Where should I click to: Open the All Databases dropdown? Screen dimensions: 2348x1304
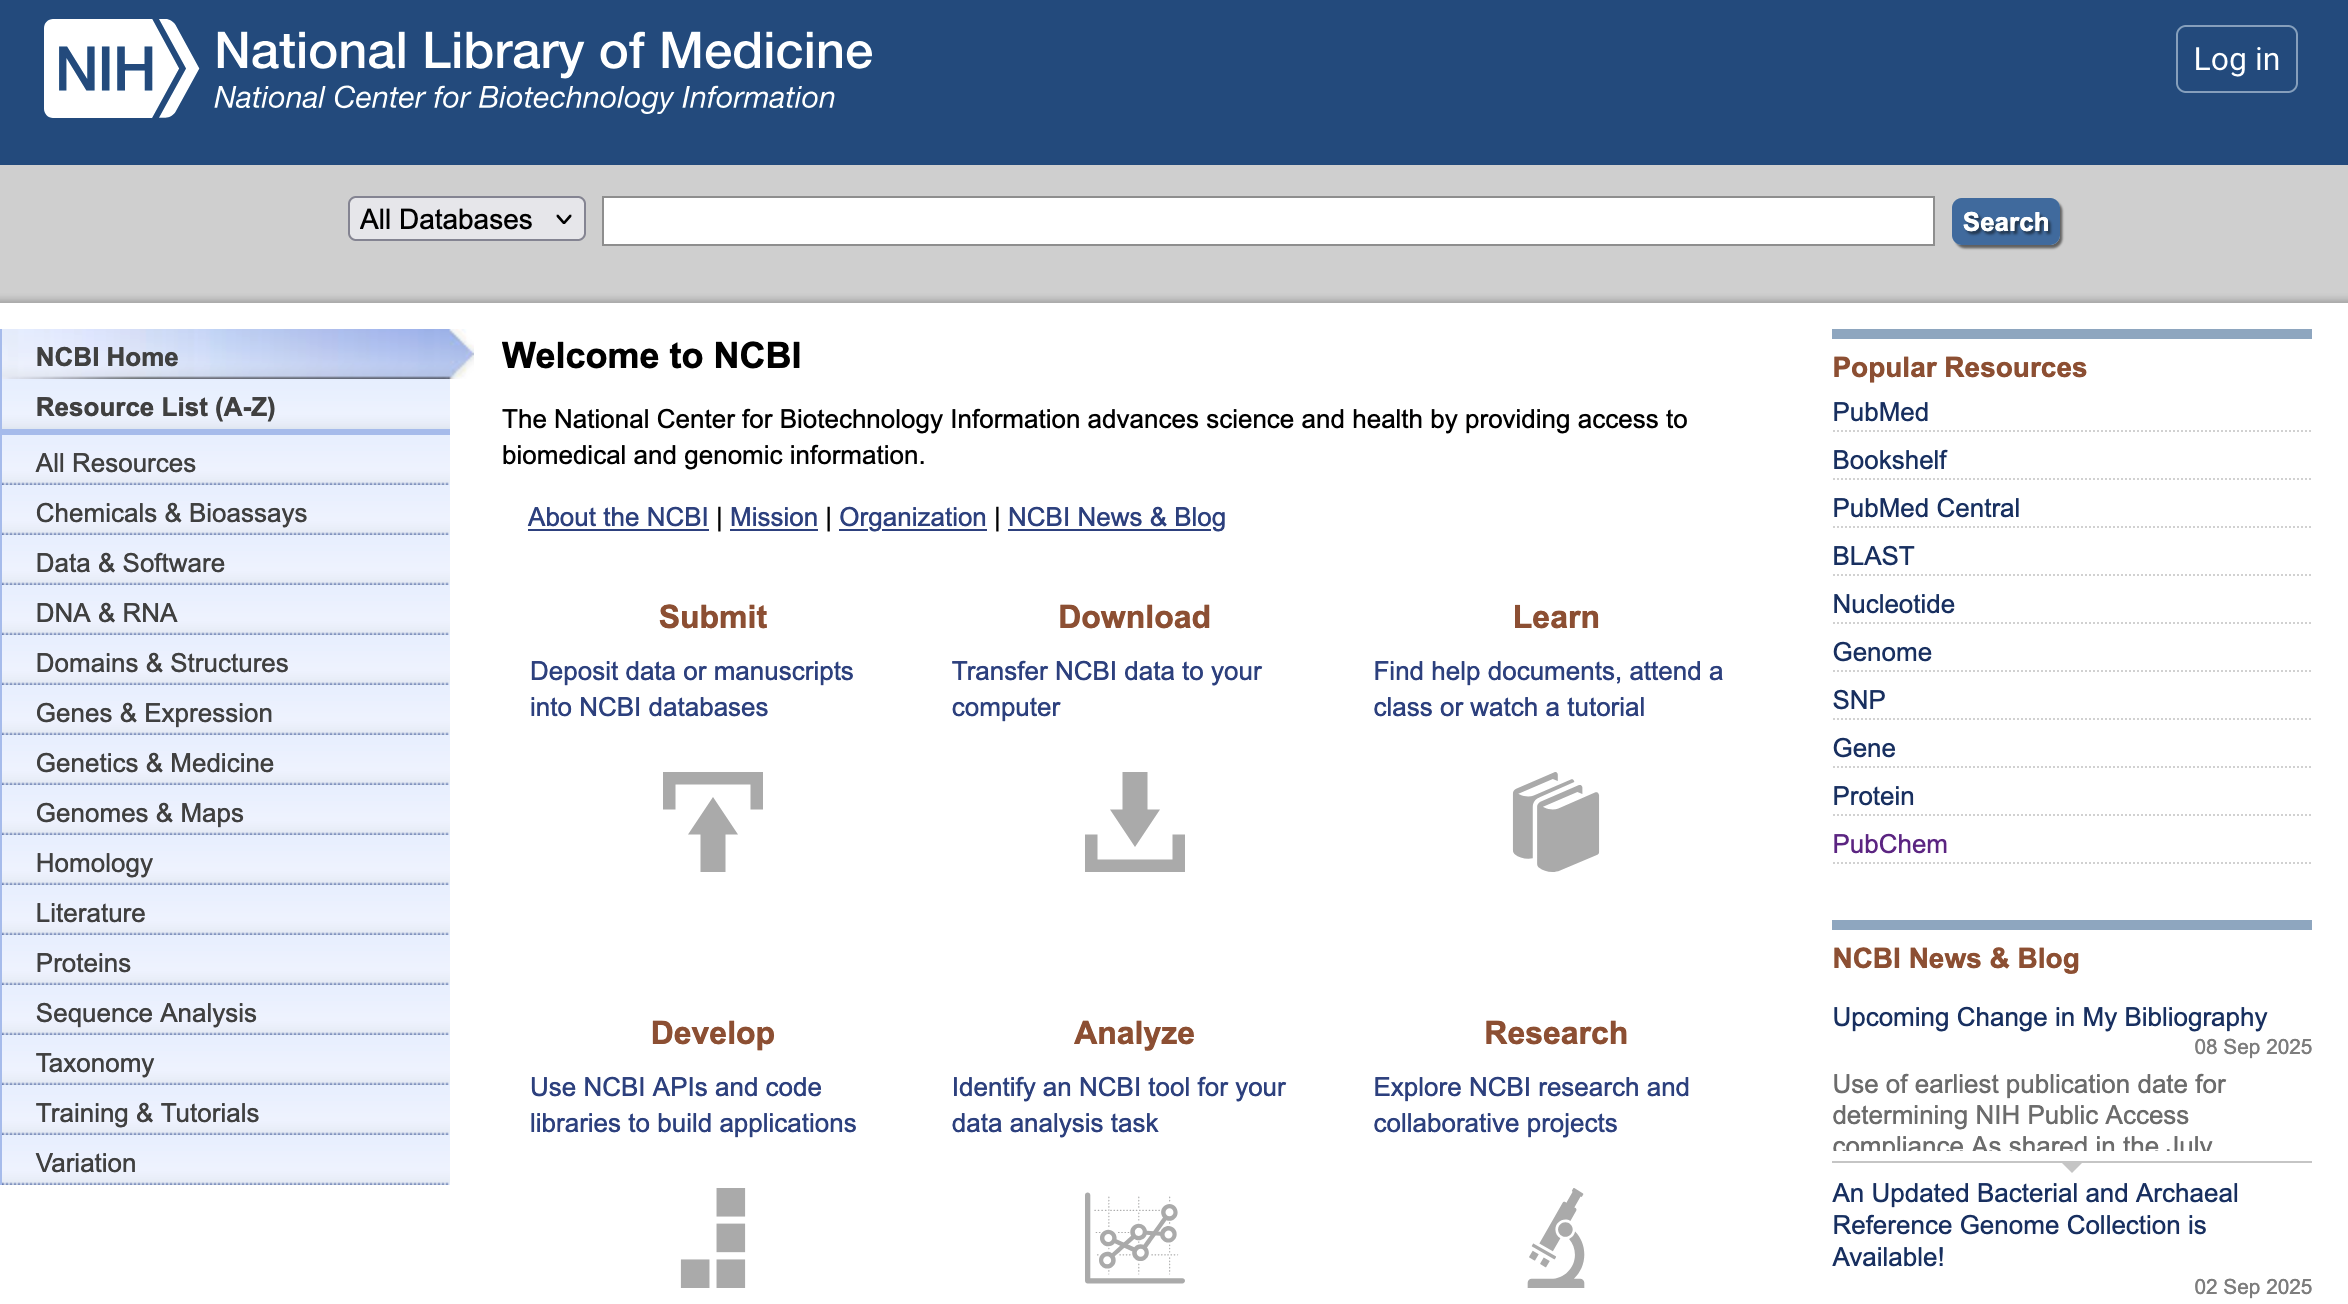pyautogui.click(x=466, y=219)
